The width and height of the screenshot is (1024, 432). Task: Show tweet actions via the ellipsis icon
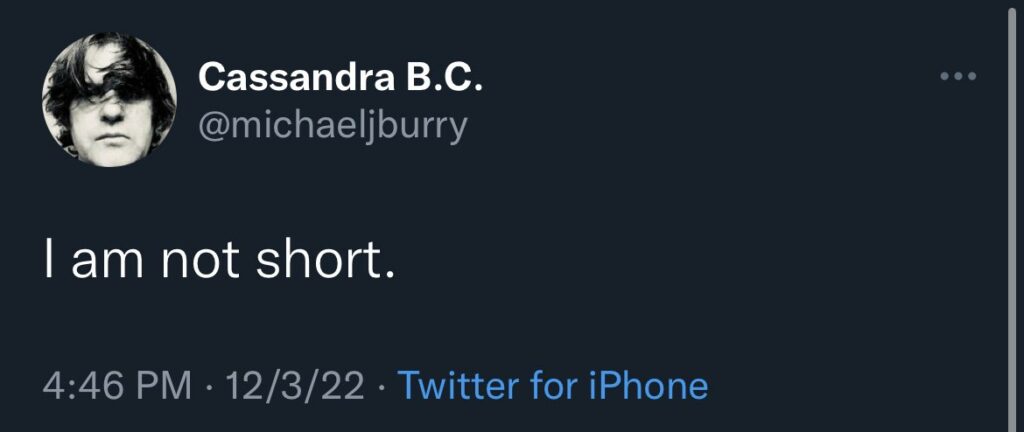click(958, 77)
